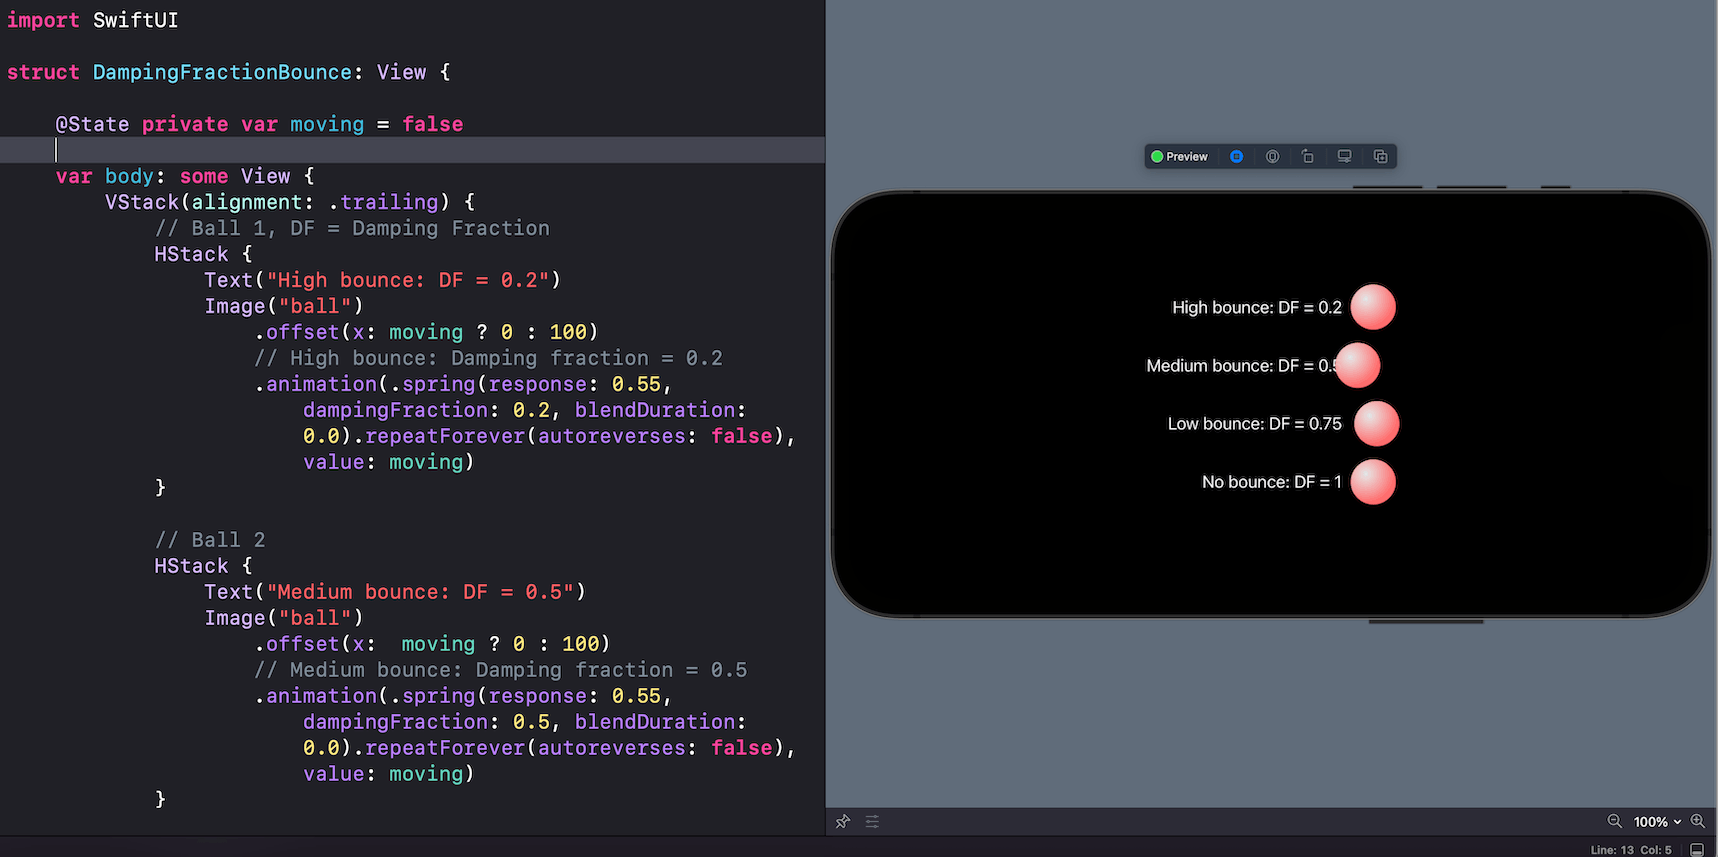
Task: Click comment // Ball 1, DF = Damping Fraction
Action: tap(352, 228)
